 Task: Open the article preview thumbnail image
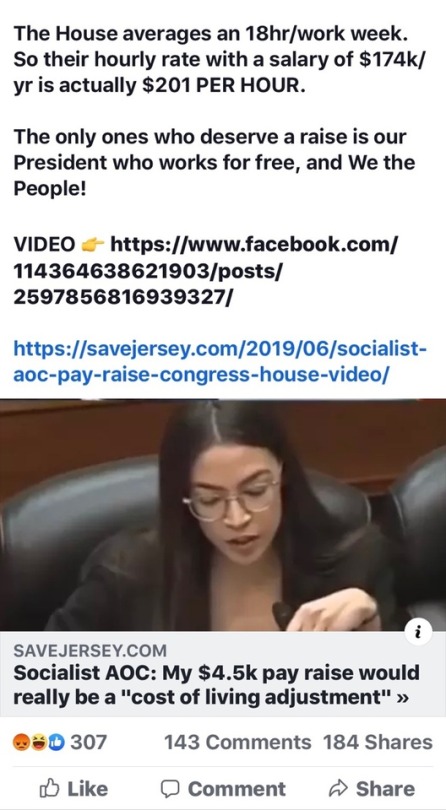223,515
